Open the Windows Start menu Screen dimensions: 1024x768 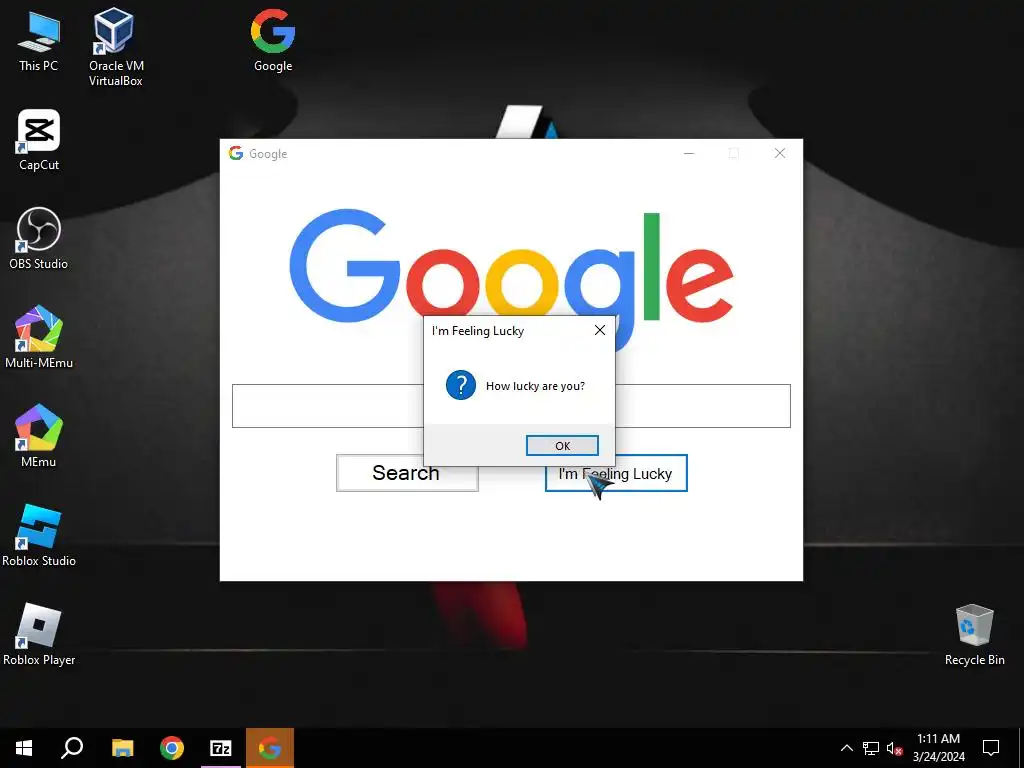(x=24, y=748)
